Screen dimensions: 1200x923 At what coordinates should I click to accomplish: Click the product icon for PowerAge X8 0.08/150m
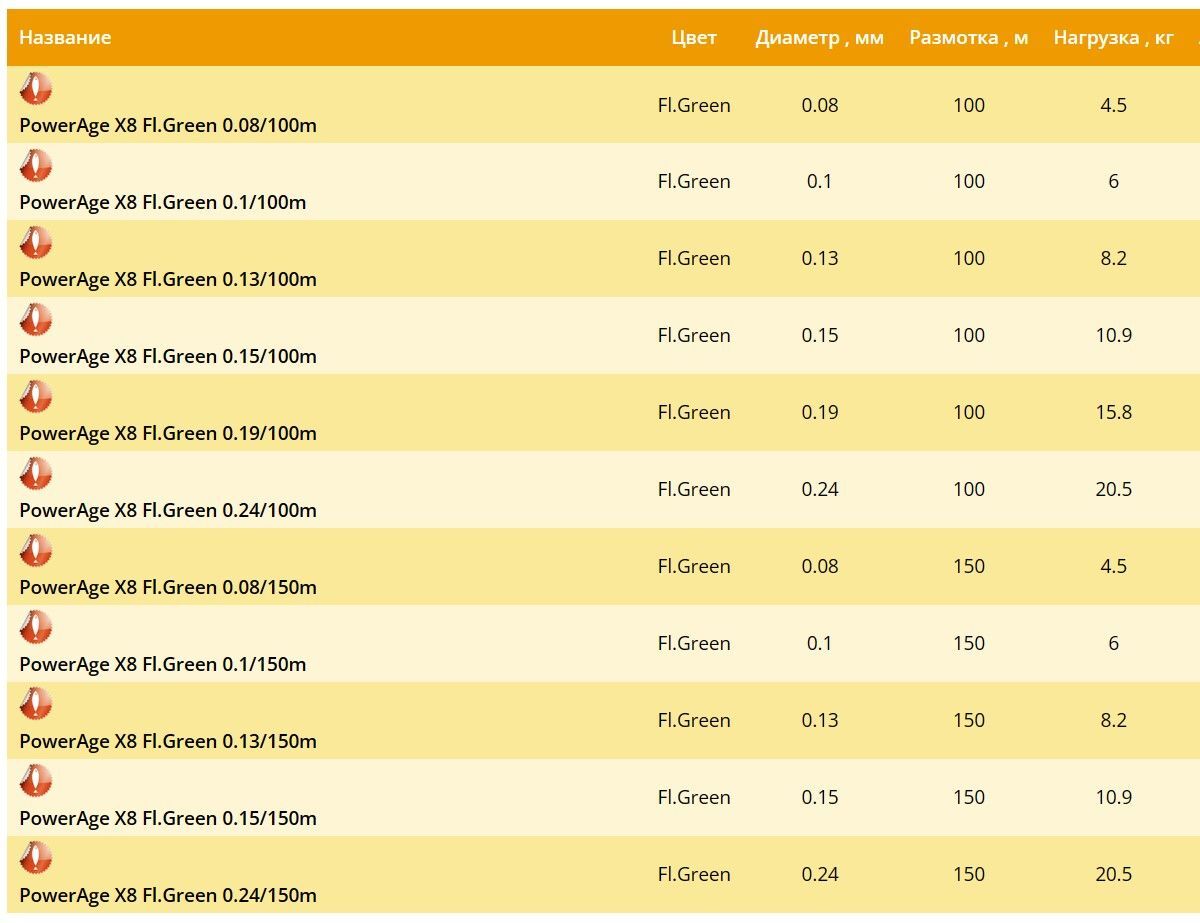[36, 551]
